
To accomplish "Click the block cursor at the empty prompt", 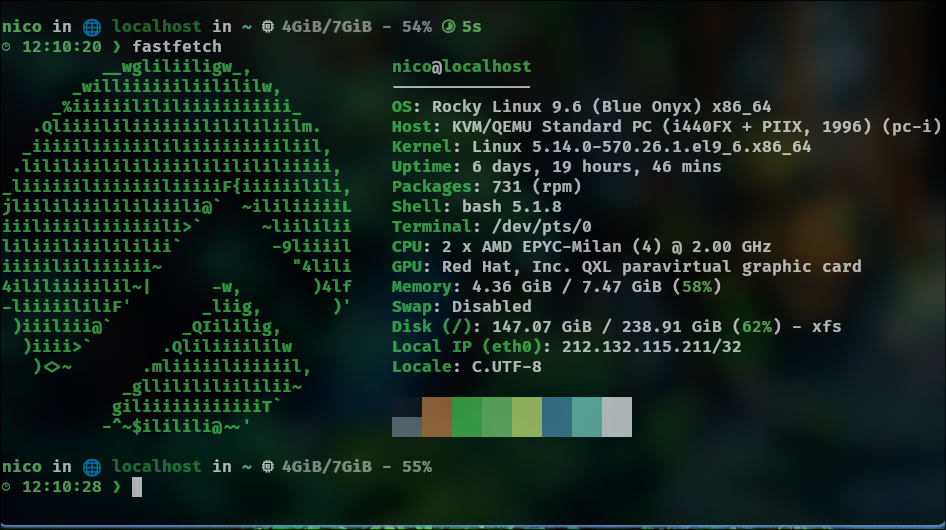I will point(137,487).
